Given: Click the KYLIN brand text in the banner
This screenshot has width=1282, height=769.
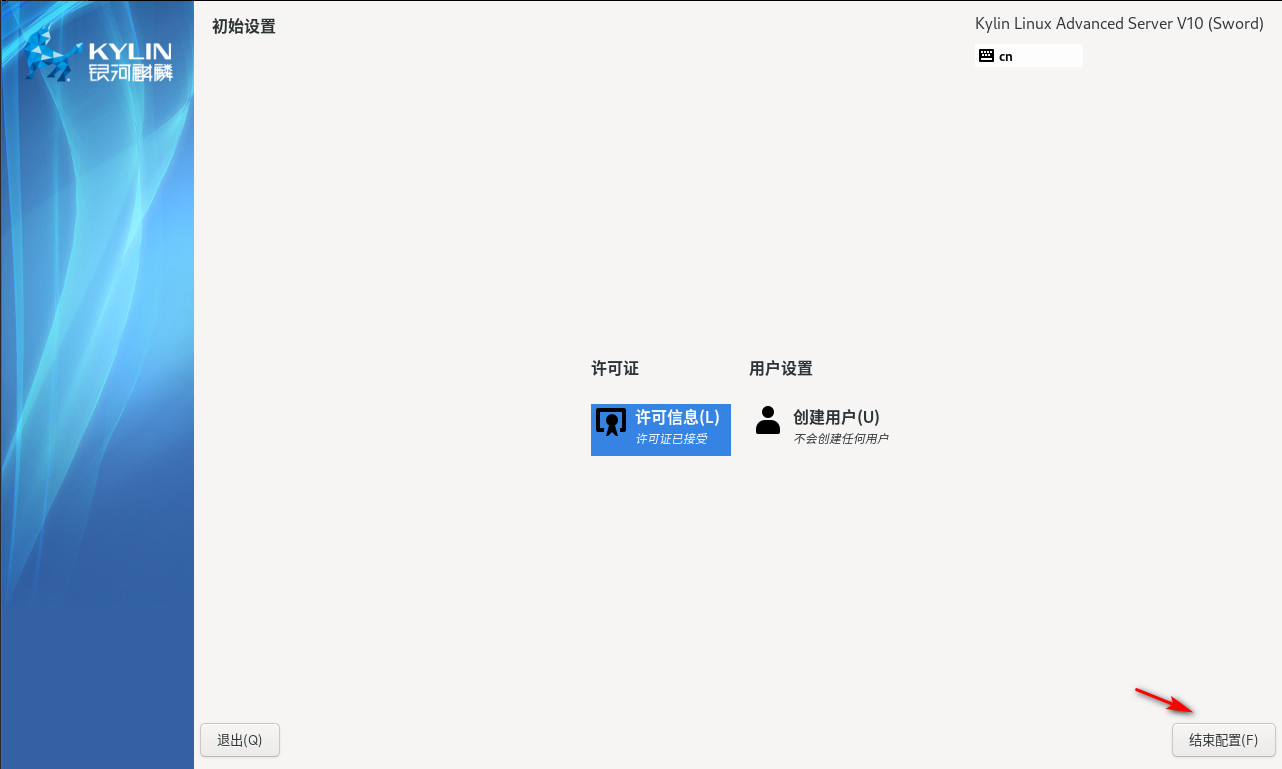Looking at the screenshot, I should pos(130,51).
